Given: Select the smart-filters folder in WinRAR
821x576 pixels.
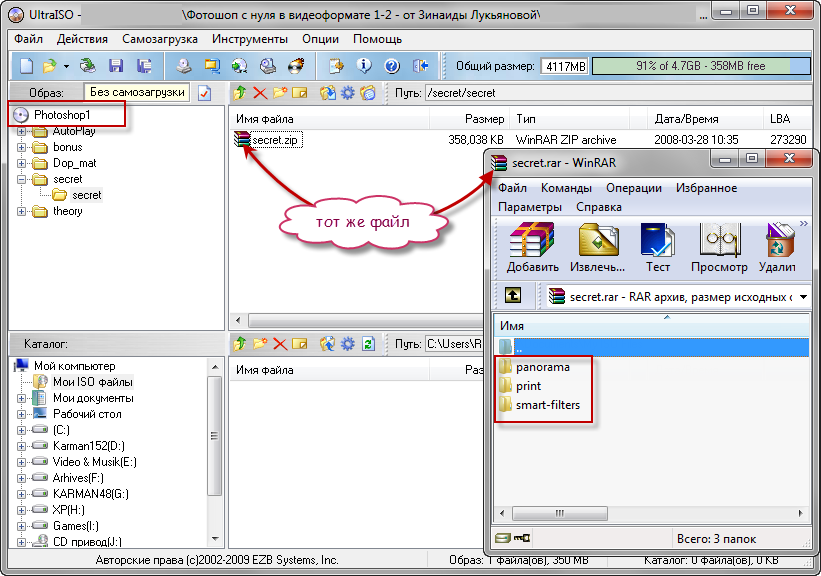Looking at the screenshot, I should tap(548, 405).
